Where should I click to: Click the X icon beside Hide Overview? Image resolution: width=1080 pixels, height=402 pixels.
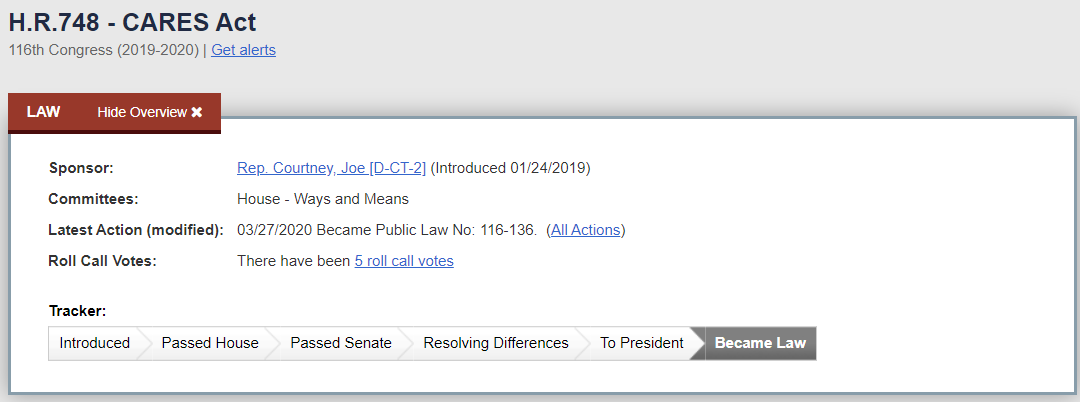197,112
